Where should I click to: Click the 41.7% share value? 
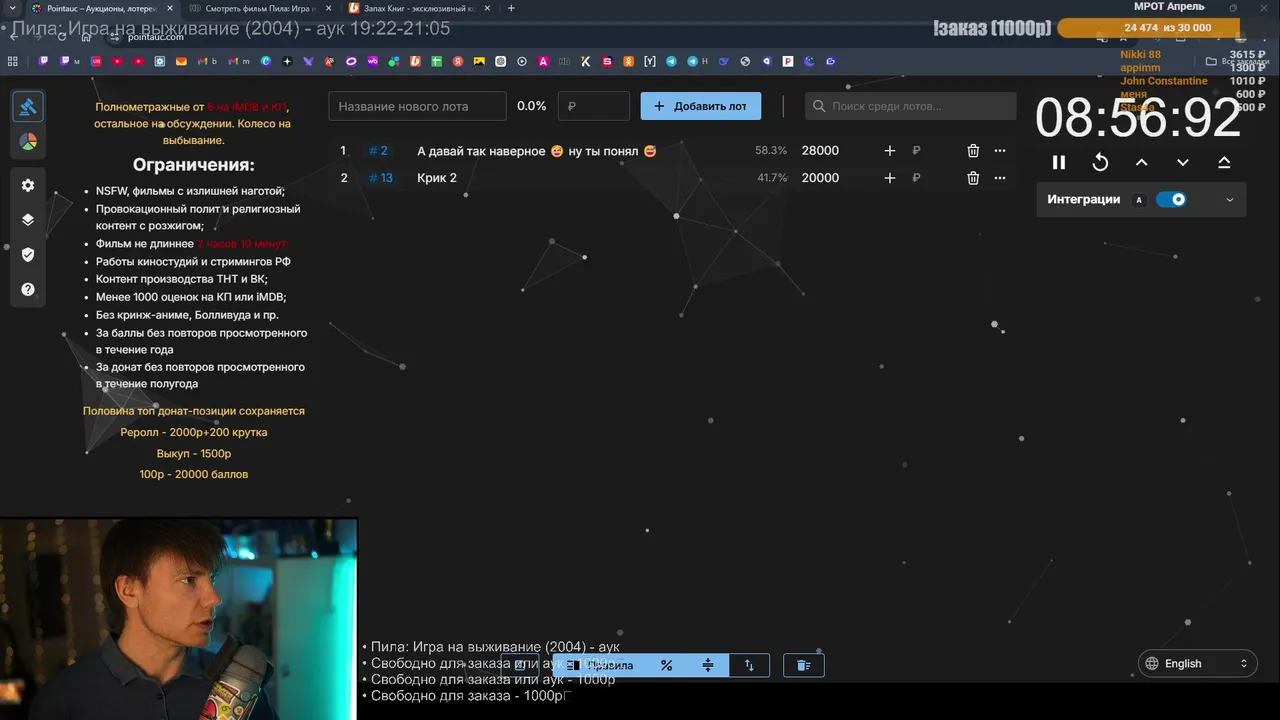[x=771, y=178]
